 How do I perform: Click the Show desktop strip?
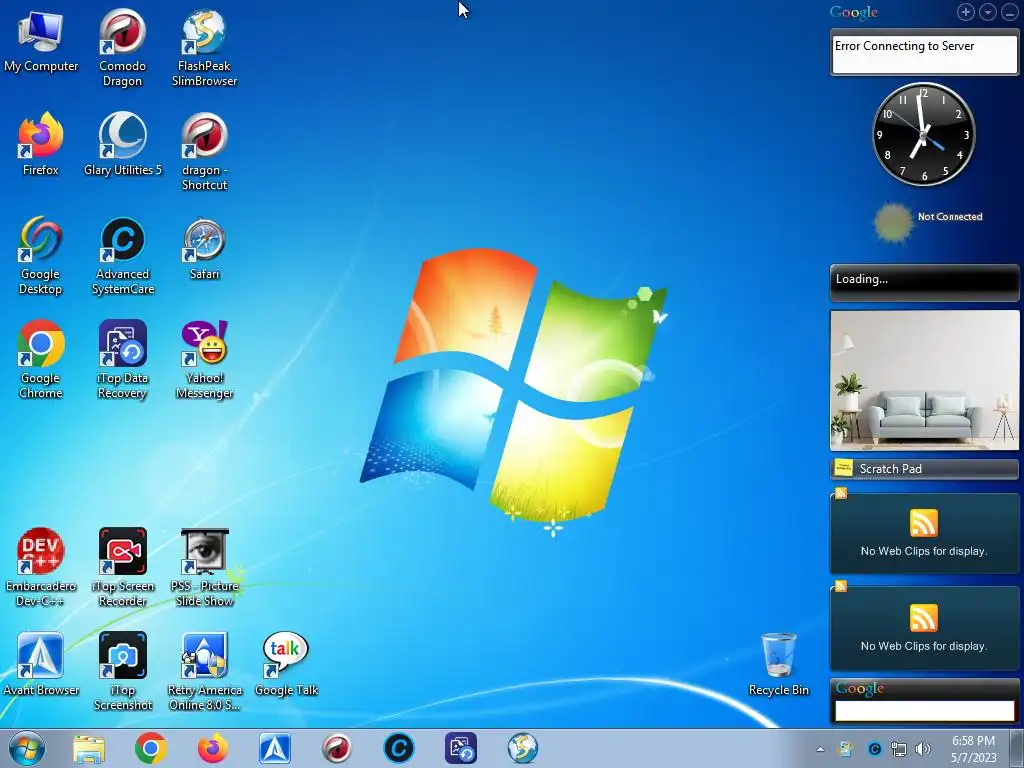1017,748
